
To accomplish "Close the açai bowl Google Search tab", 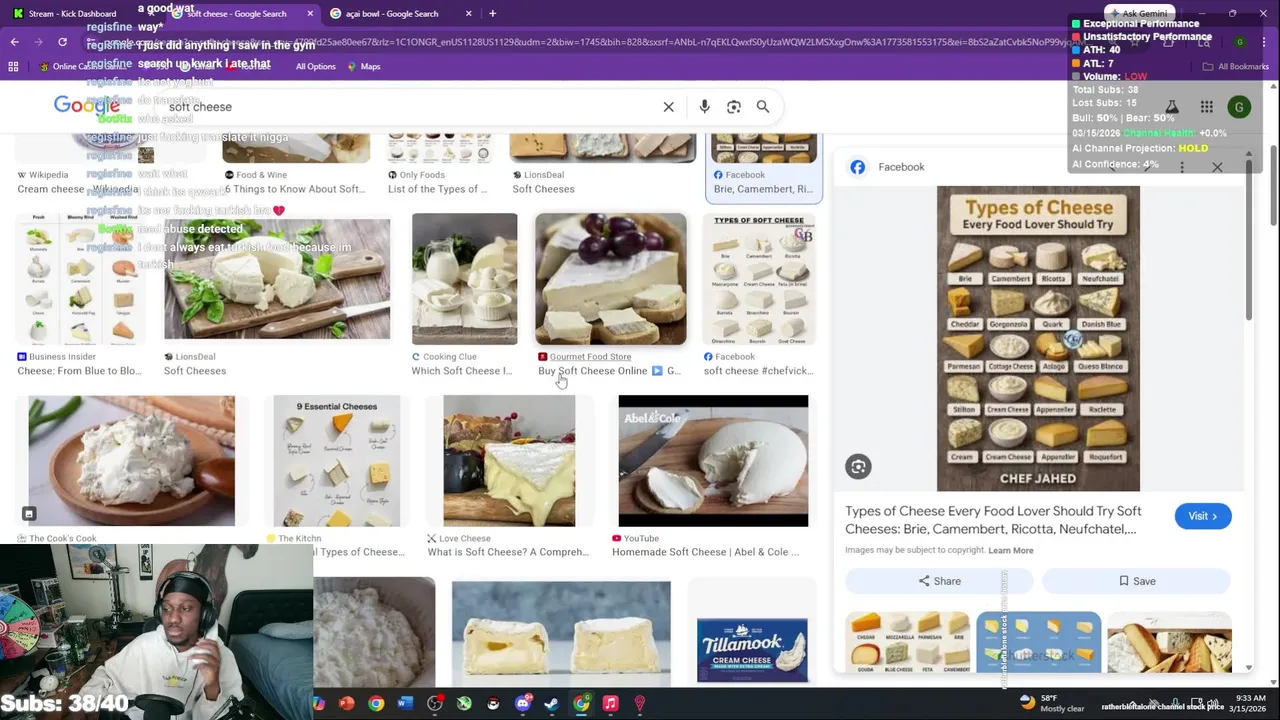I will point(469,13).
